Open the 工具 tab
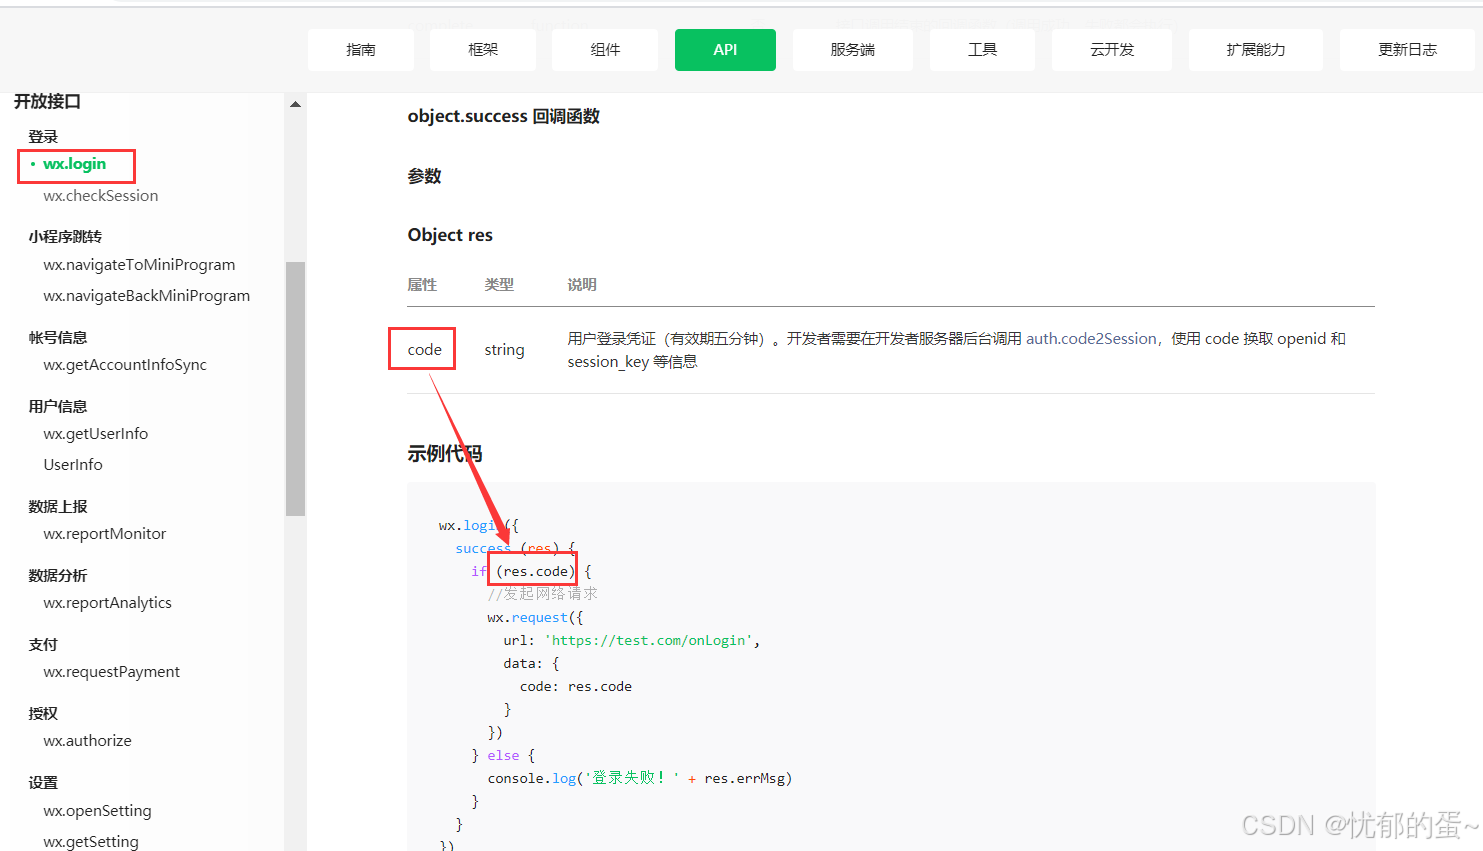 982,50
